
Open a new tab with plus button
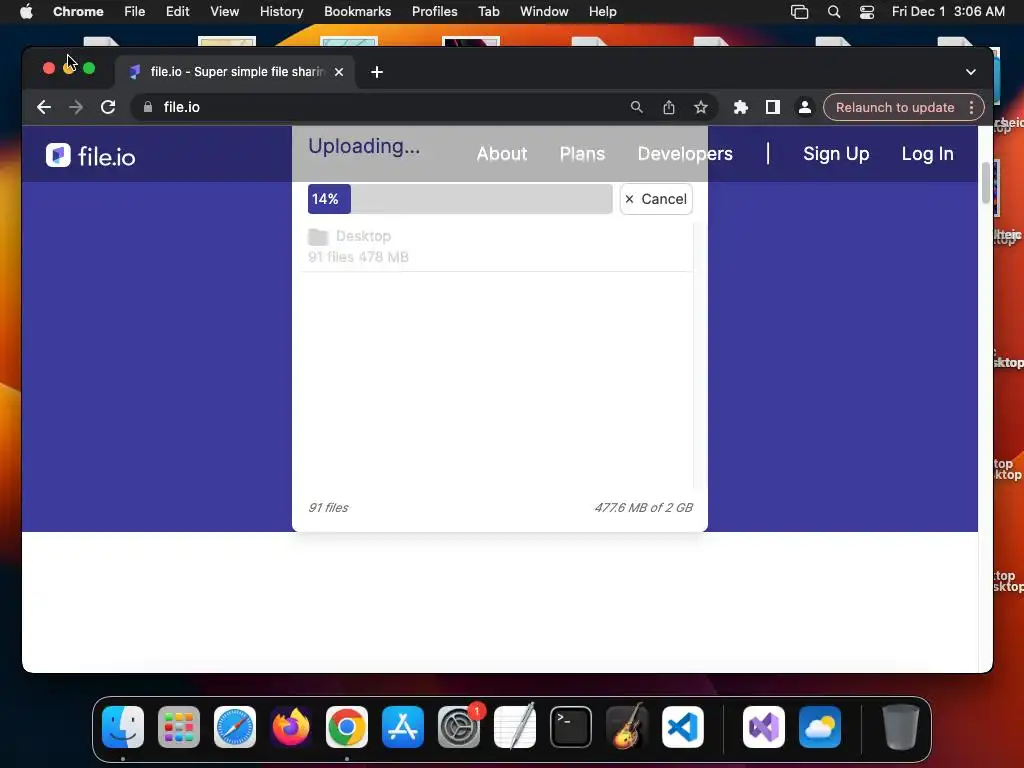(377, 72)
